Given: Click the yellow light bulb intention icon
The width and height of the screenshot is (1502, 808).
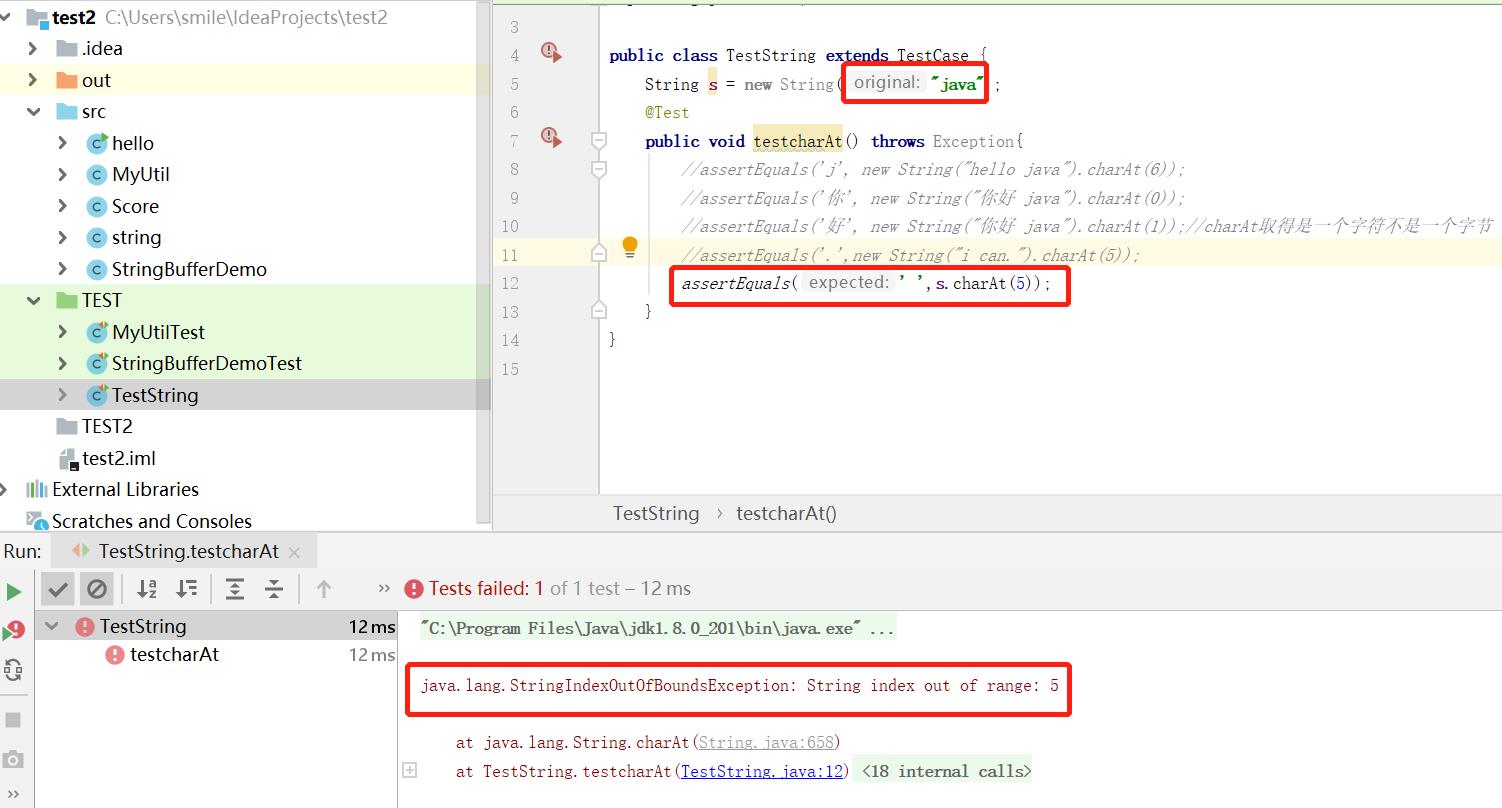Looking at the screenshot, I should [630, 247].
